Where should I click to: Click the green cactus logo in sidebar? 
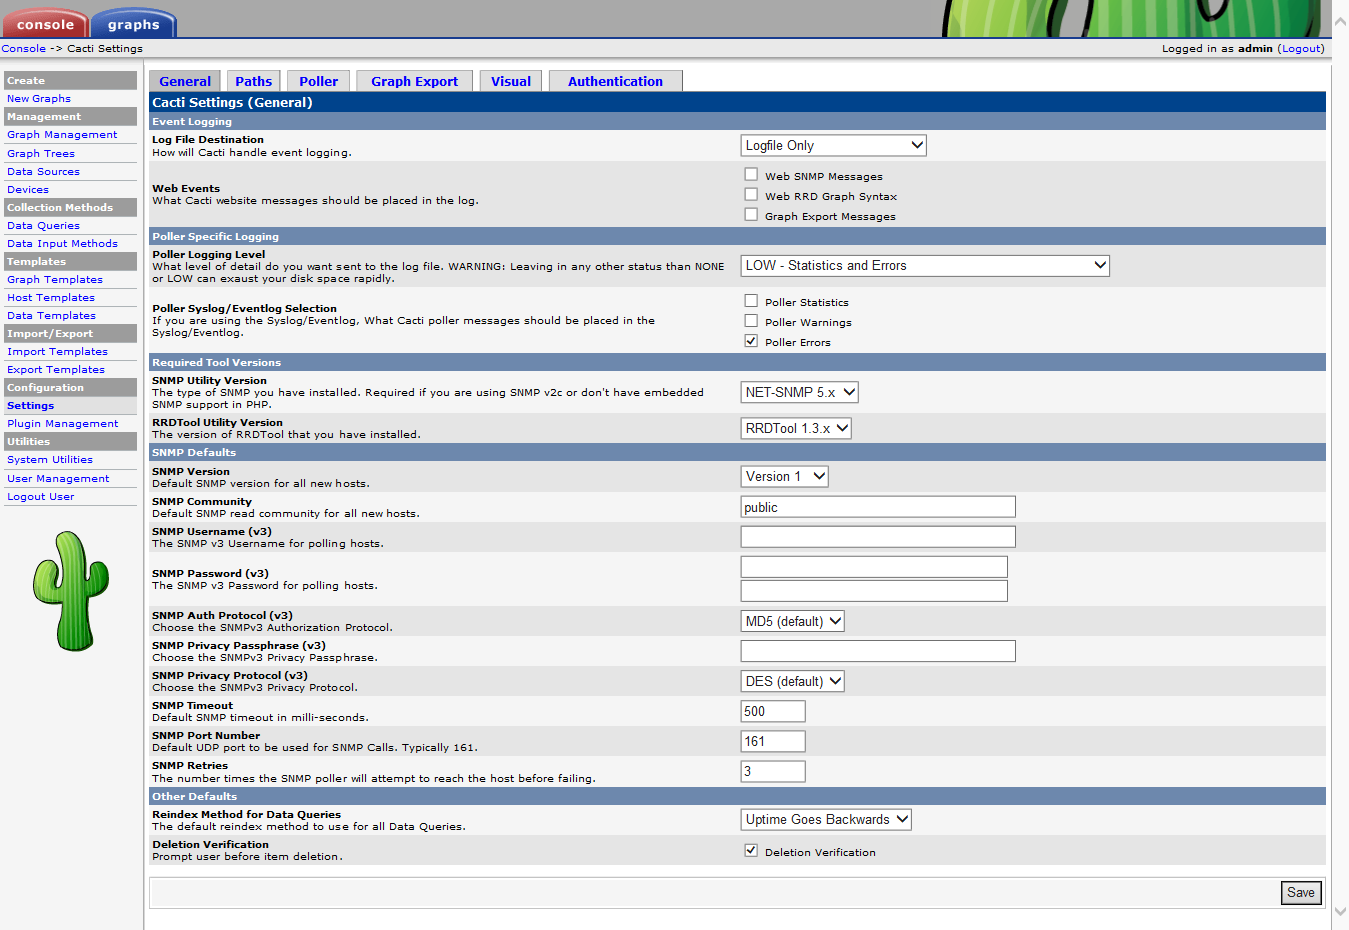[70, 591]
